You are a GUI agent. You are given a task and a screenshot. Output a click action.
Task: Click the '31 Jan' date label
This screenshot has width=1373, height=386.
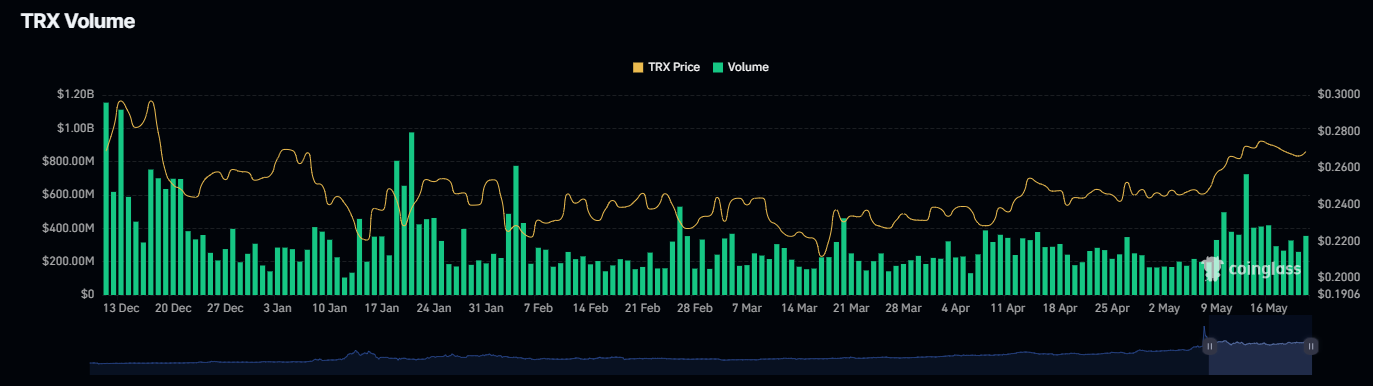click(485, 309)
